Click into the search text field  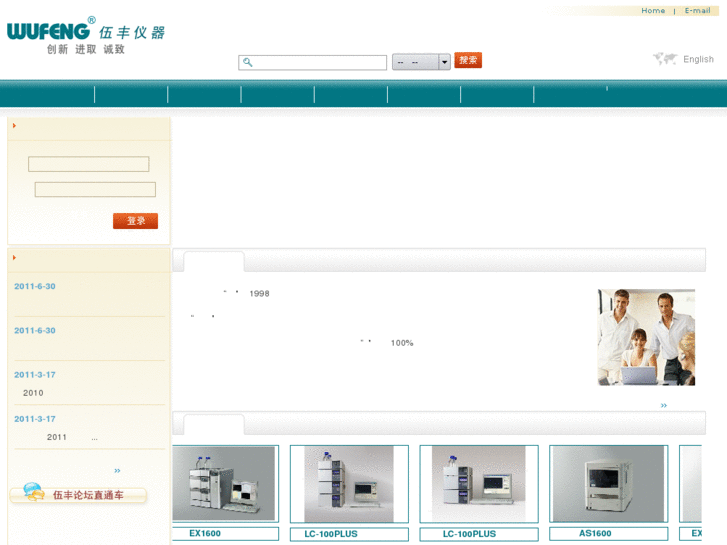(312, 63)
